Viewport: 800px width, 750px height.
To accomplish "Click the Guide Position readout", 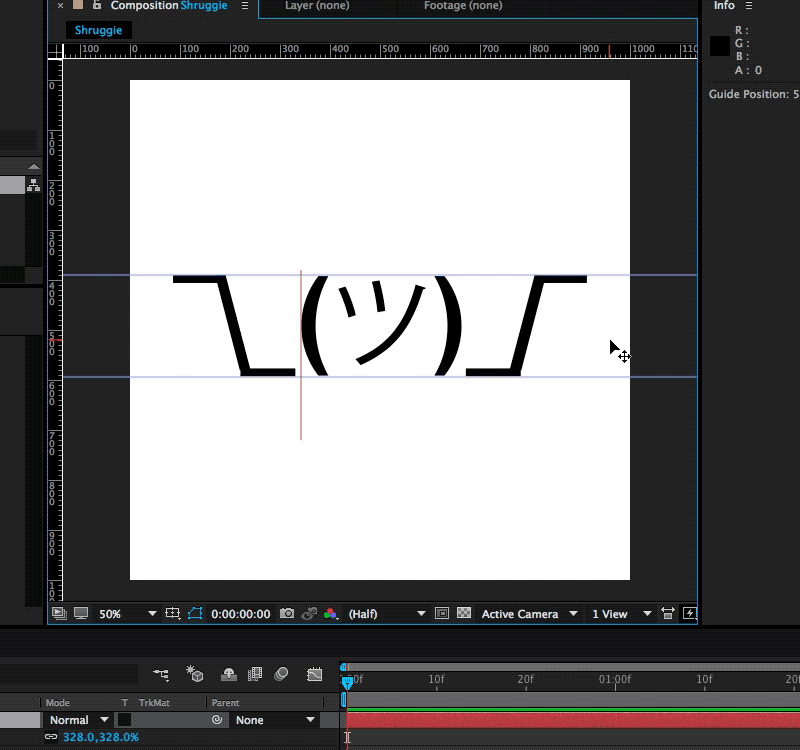I will pos(754,94).
